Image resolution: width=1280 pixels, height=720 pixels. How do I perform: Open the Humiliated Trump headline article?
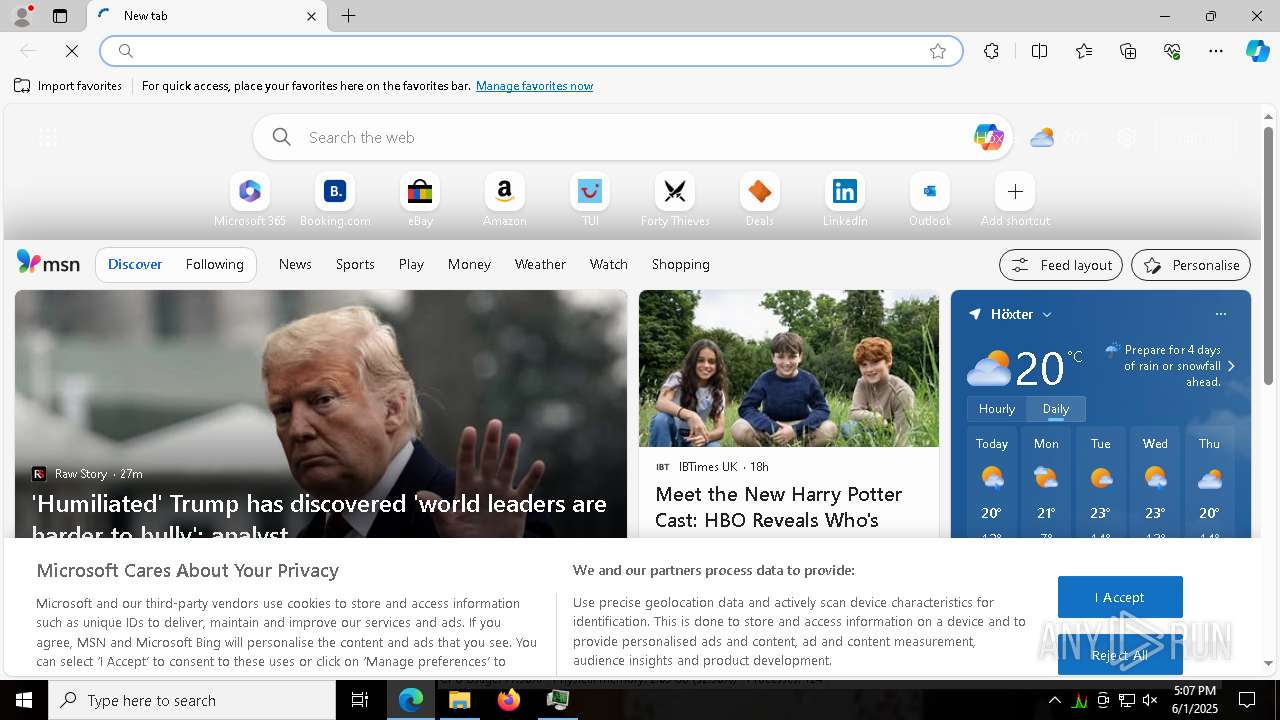point(319,517)
